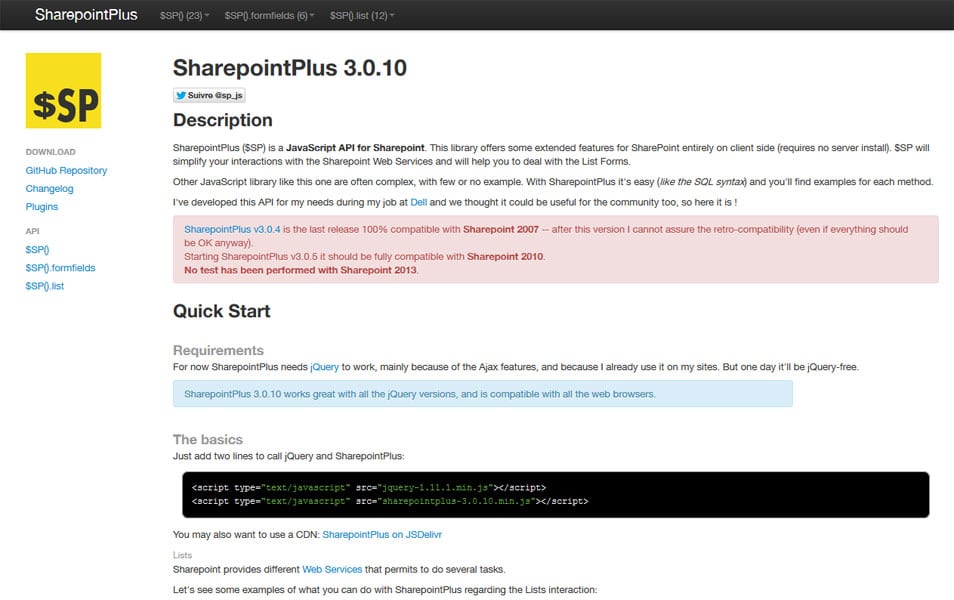Viewport: 954px width, 600px height.
Task: Open the SharepointPlus v3.0.4 link in the red notice
Action: (x=232, y=229)
